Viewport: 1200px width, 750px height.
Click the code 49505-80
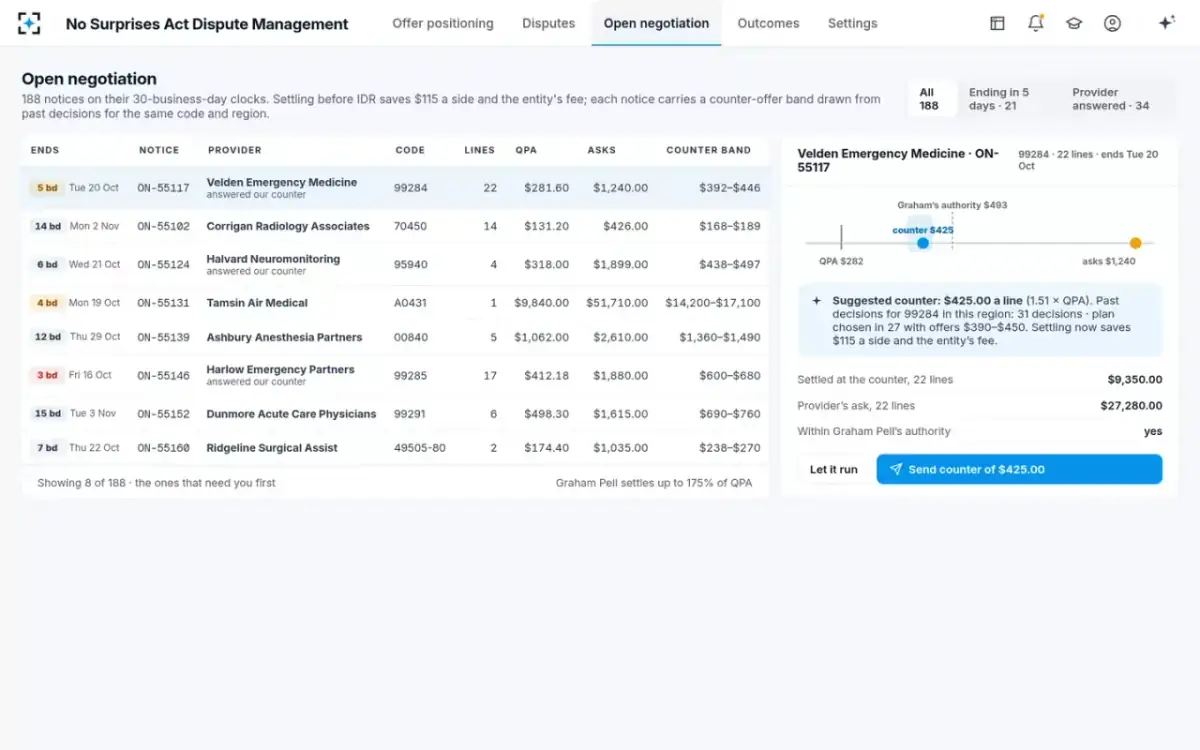tap(420, 448)
